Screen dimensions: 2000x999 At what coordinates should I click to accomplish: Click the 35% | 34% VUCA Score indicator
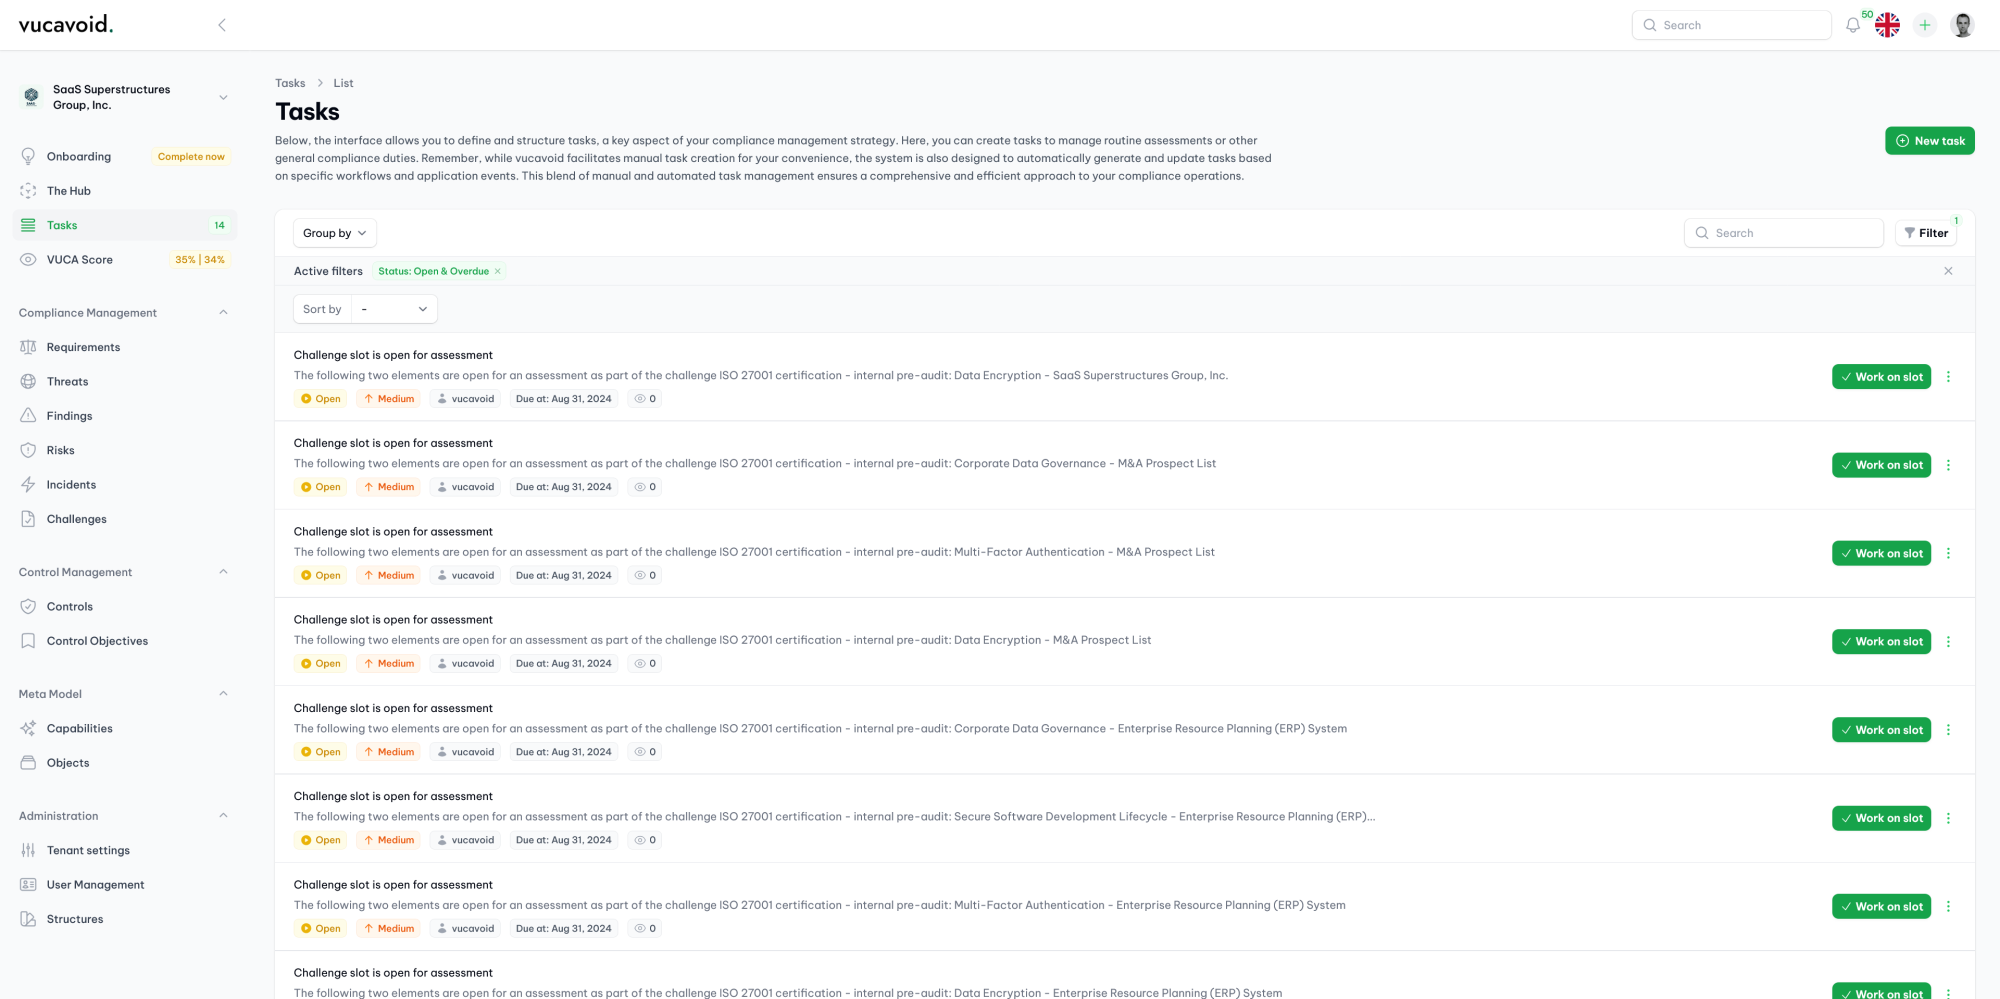(x=200, y=259)
